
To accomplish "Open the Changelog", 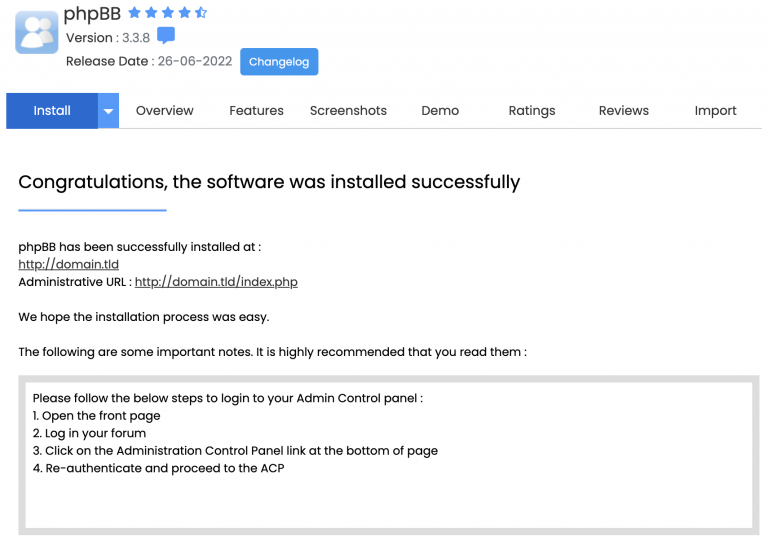I will click(x=279, y=61).
